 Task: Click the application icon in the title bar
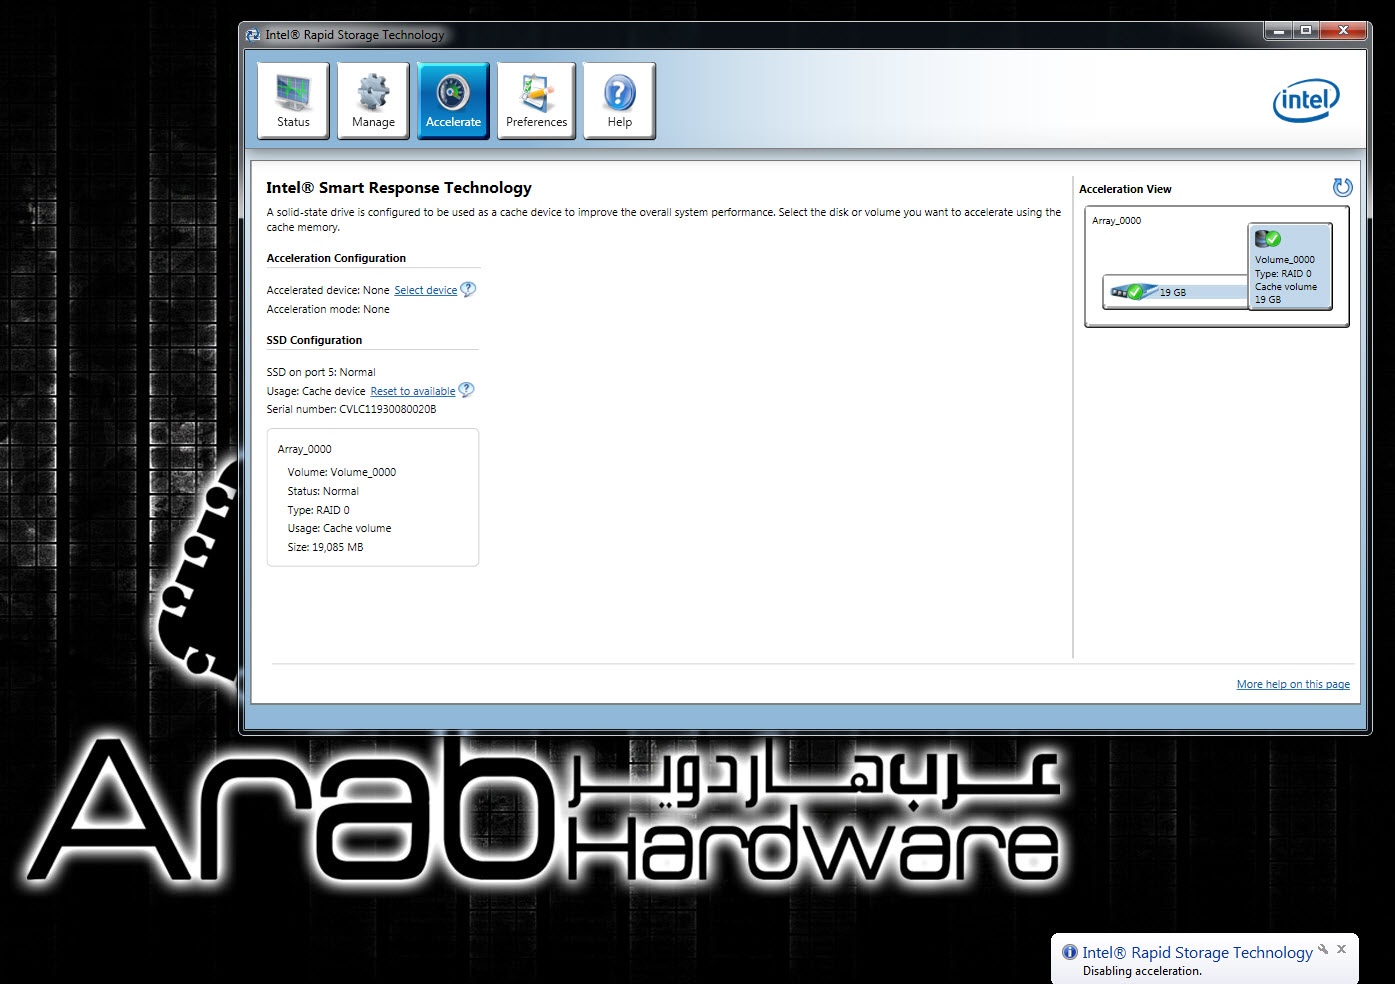tap(253, 34)
